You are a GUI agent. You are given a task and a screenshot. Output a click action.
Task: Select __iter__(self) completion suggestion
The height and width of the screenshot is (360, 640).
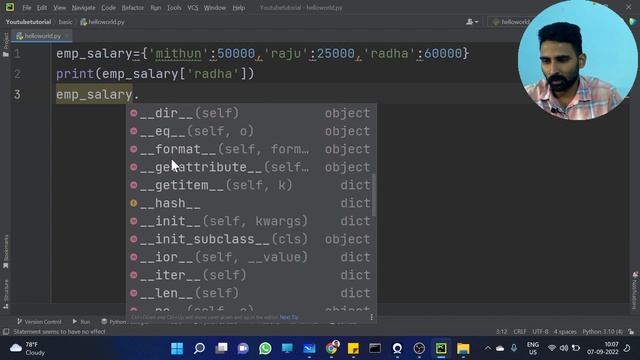pyautogui.click(x=251, y=275)
